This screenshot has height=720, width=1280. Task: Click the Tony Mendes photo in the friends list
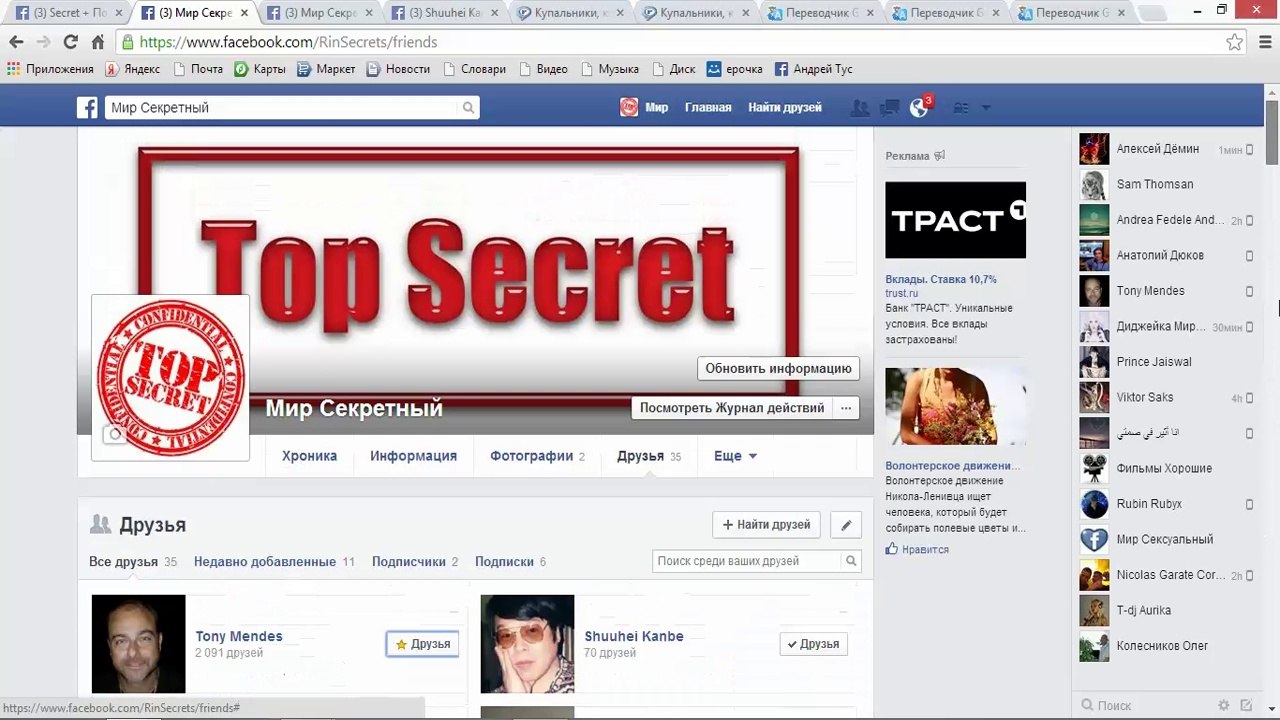point(138,644)
